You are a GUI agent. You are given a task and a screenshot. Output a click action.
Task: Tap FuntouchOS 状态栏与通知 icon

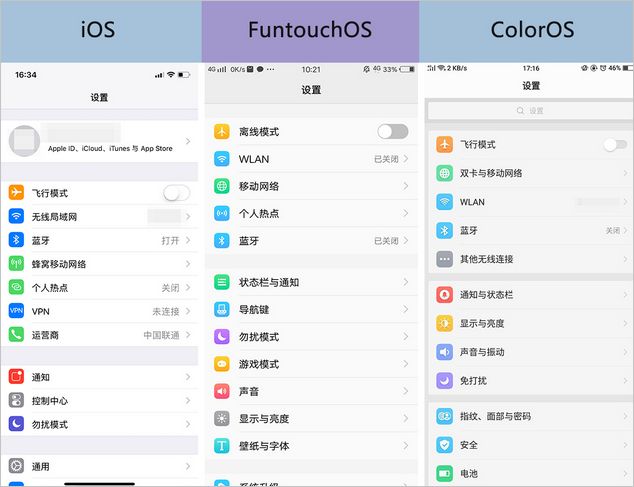pyautogui.click(x=222, y=282)
